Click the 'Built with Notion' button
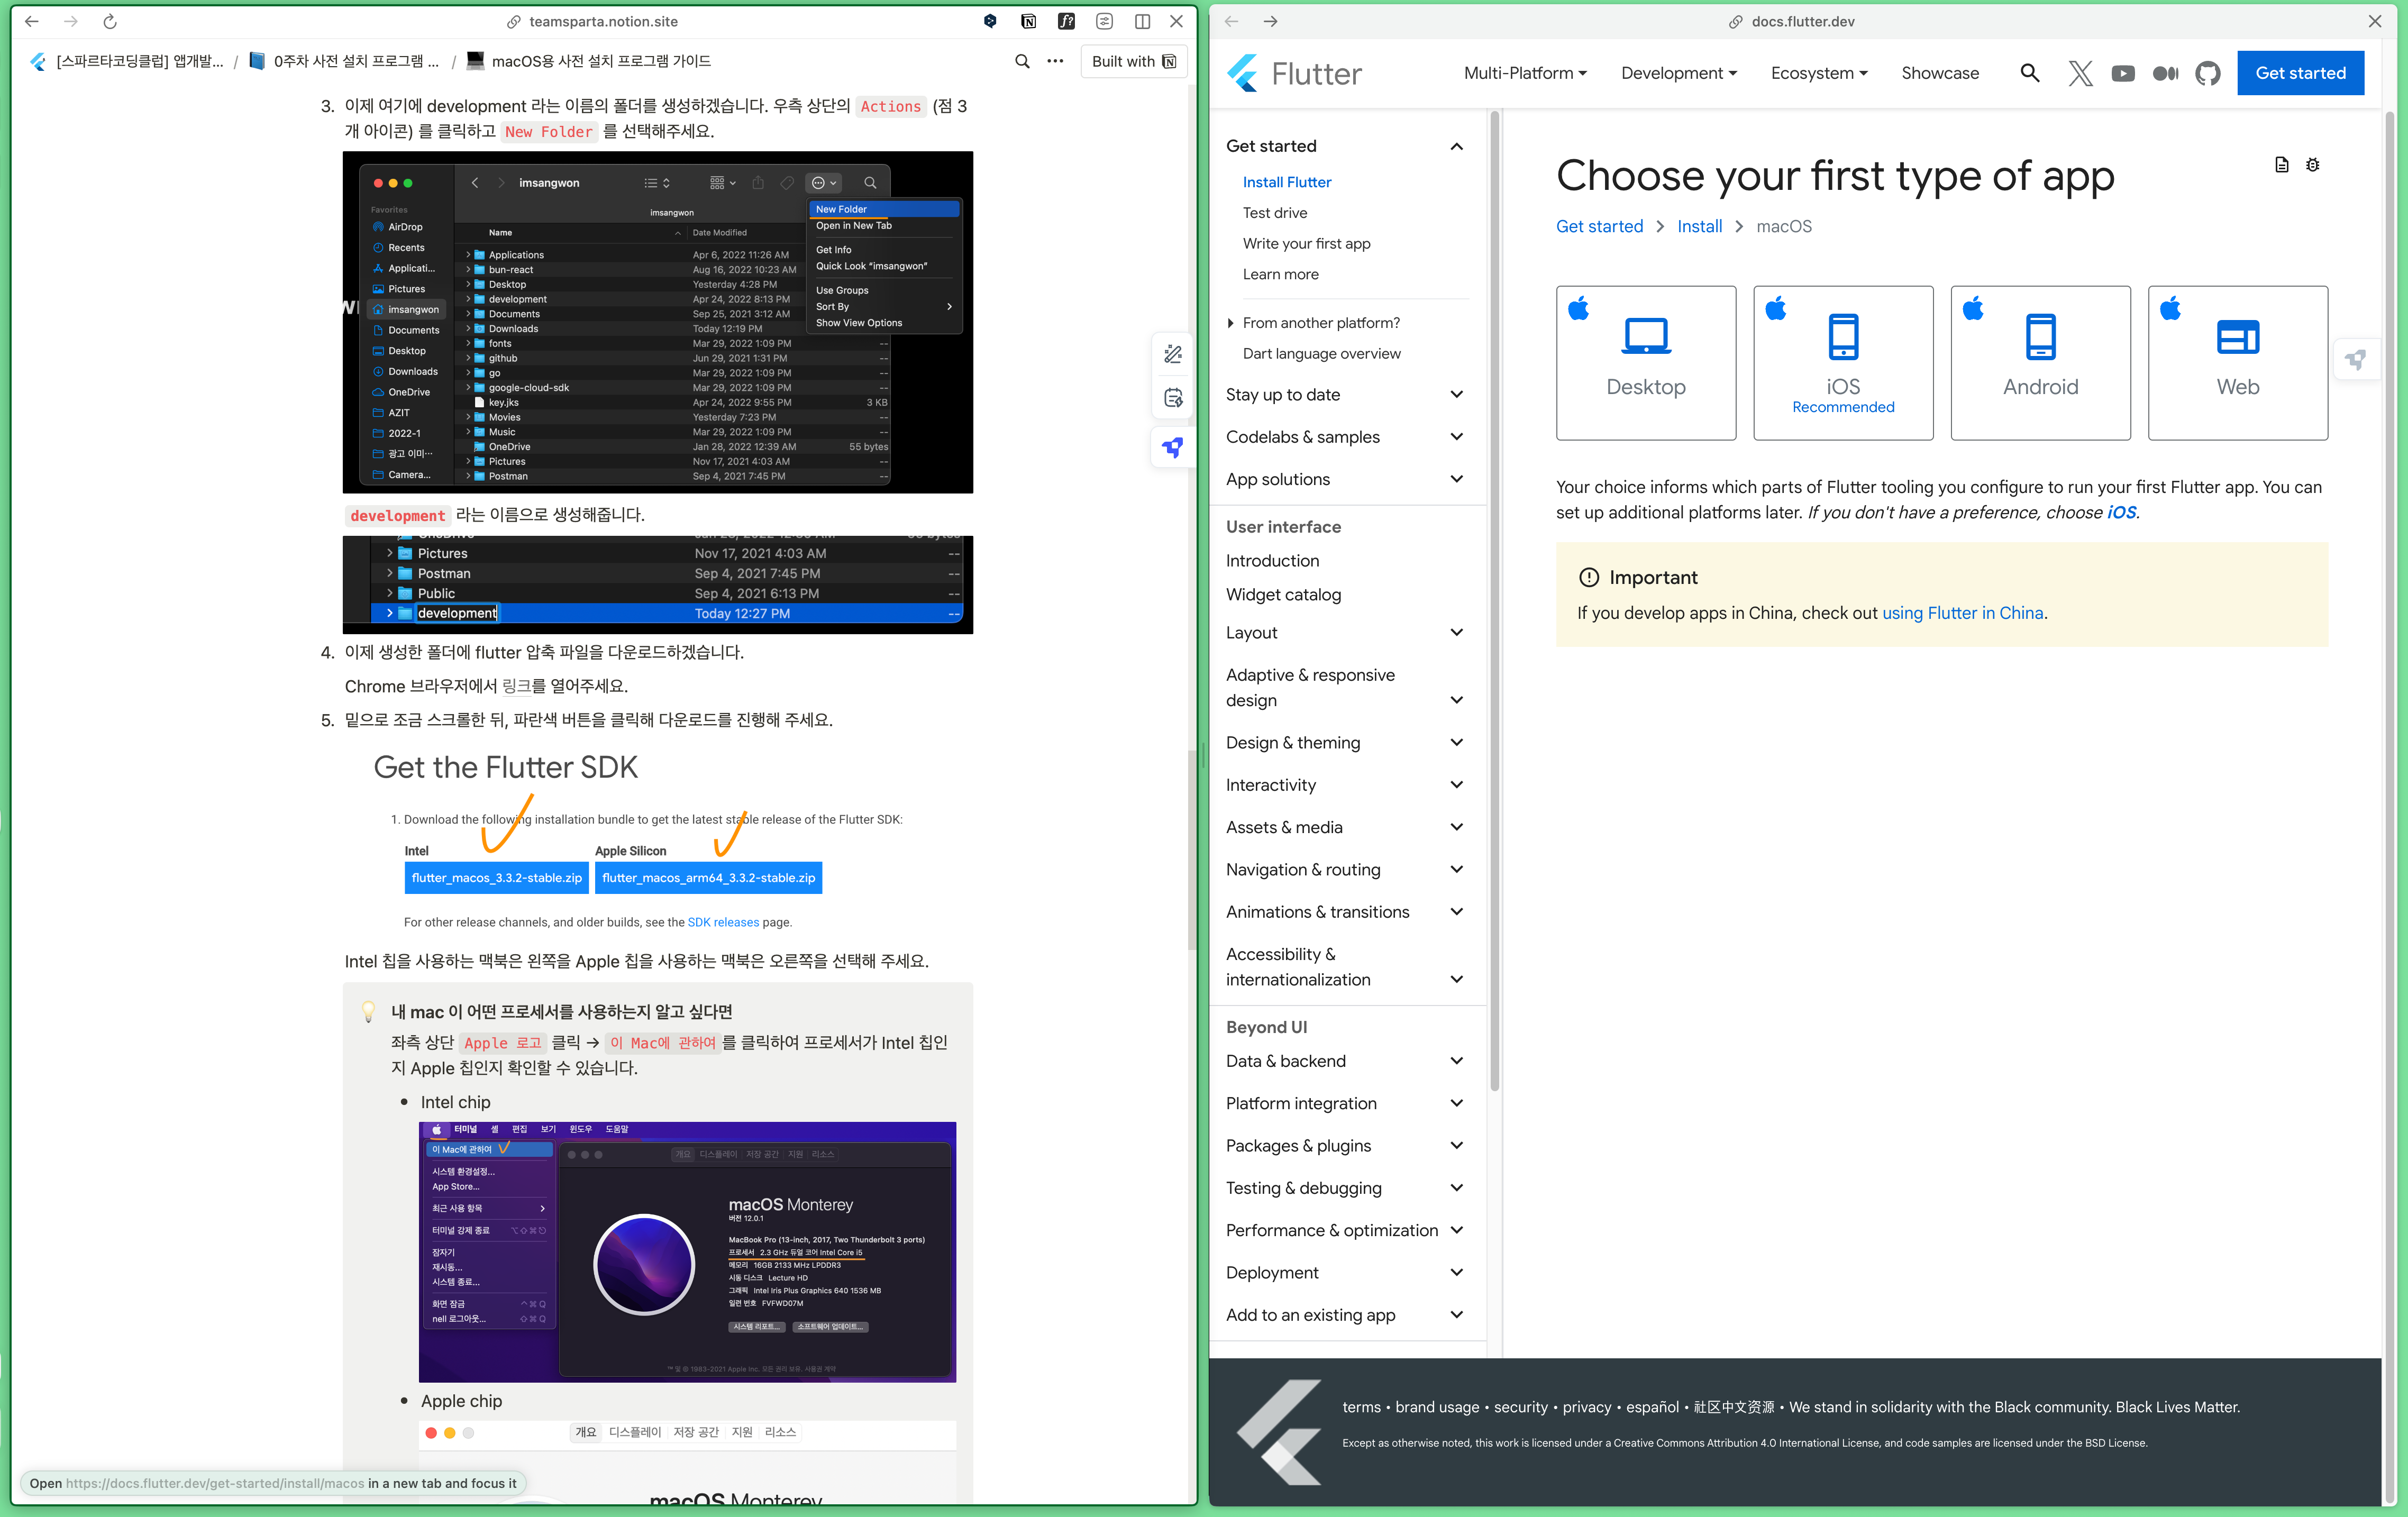2408x1517 pixels. coord(1133,61)
